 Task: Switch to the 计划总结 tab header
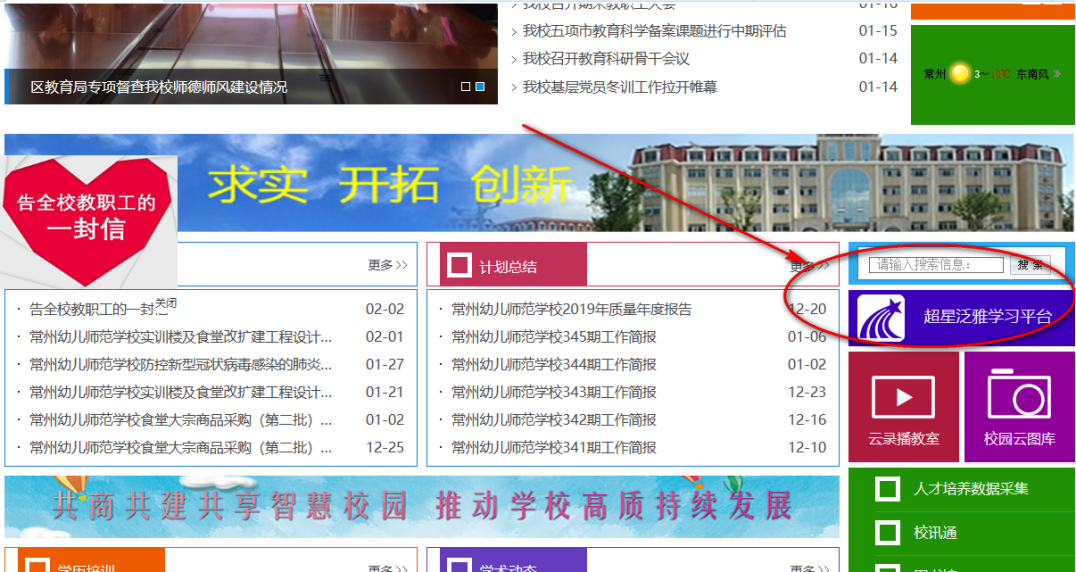[507, 266]
